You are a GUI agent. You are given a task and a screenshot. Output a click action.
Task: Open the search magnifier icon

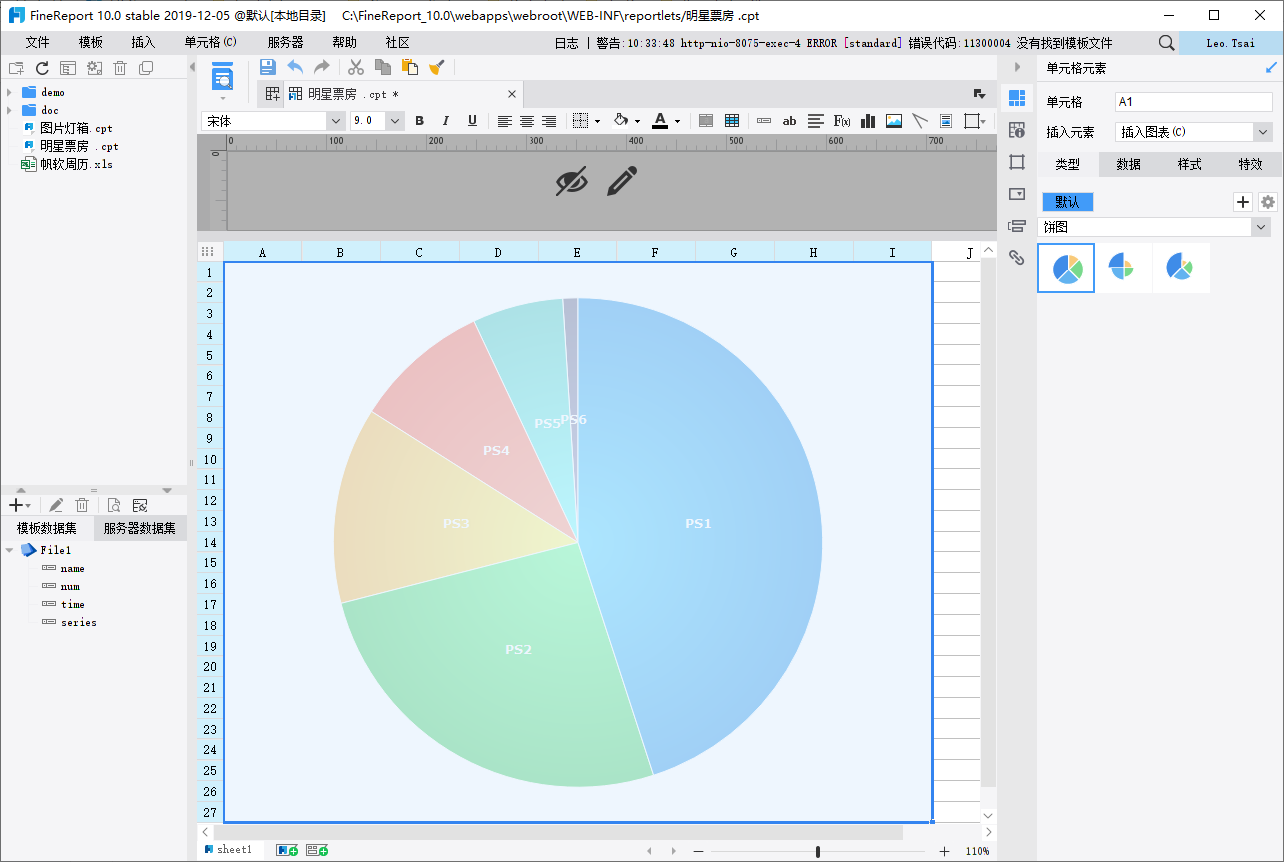coord(1166,43)
